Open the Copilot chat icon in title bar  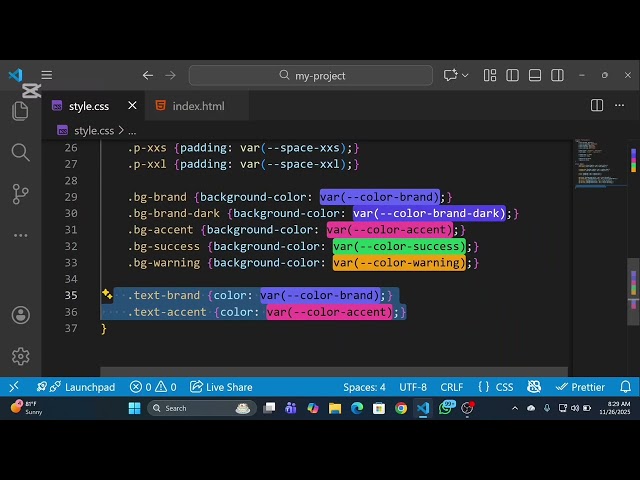click(450, 76)
